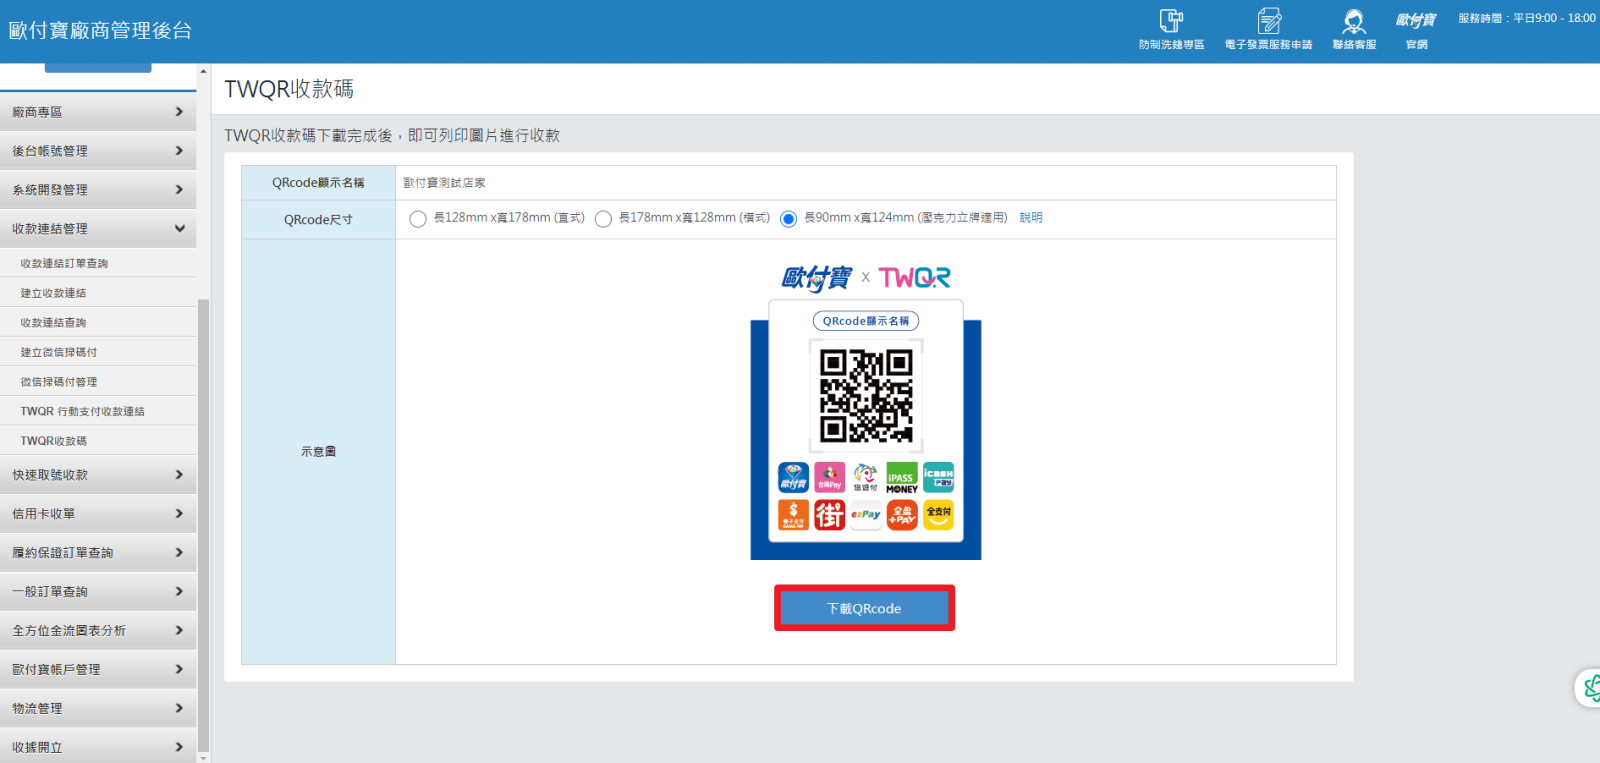This screenshot has height=763, width=1600.
Task: Expand the 信用卡收單 menu
Action: click(98, 514)
